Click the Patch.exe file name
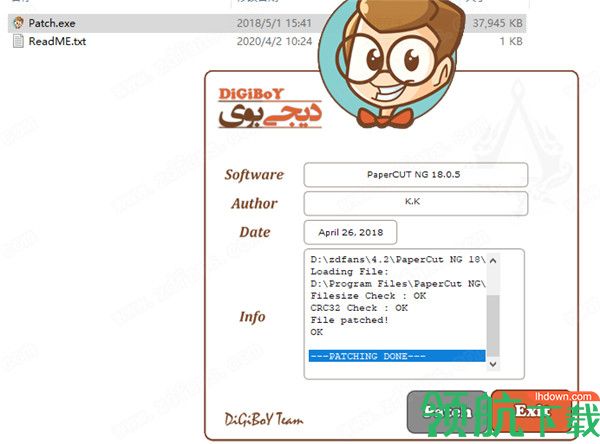 pos(52,23)
